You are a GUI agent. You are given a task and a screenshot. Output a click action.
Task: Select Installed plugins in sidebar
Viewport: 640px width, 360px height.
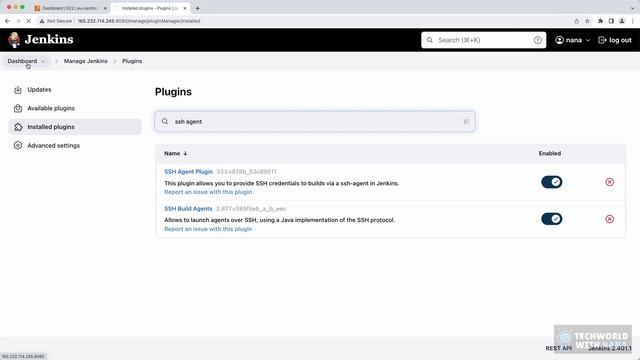[x=75, y=127]
